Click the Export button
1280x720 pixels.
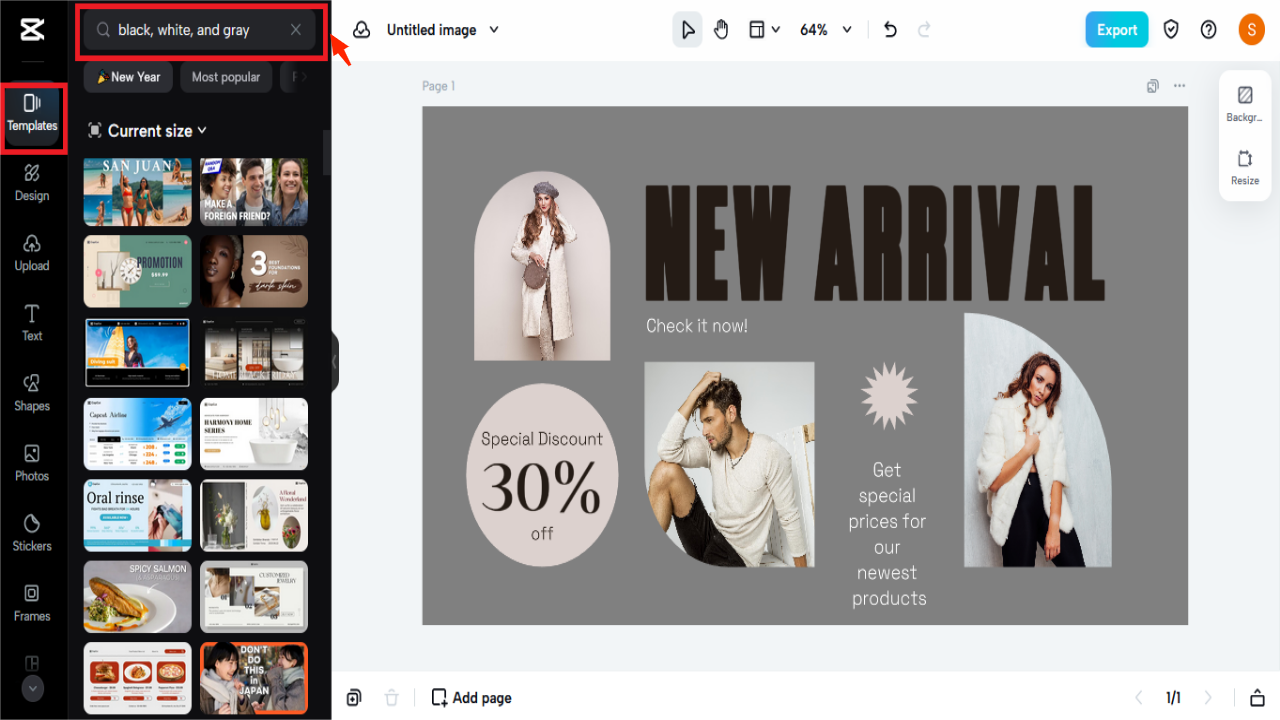(x=1116, y=29)
